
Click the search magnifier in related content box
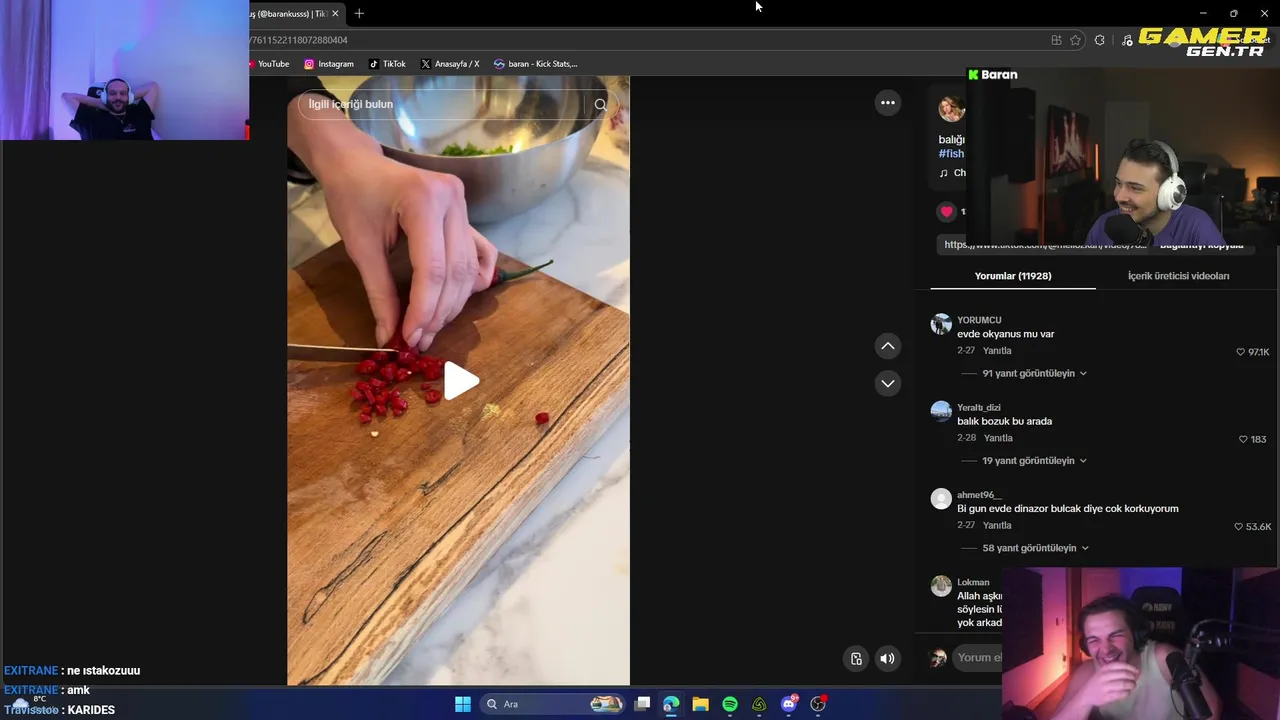click(x=600, y=104)
